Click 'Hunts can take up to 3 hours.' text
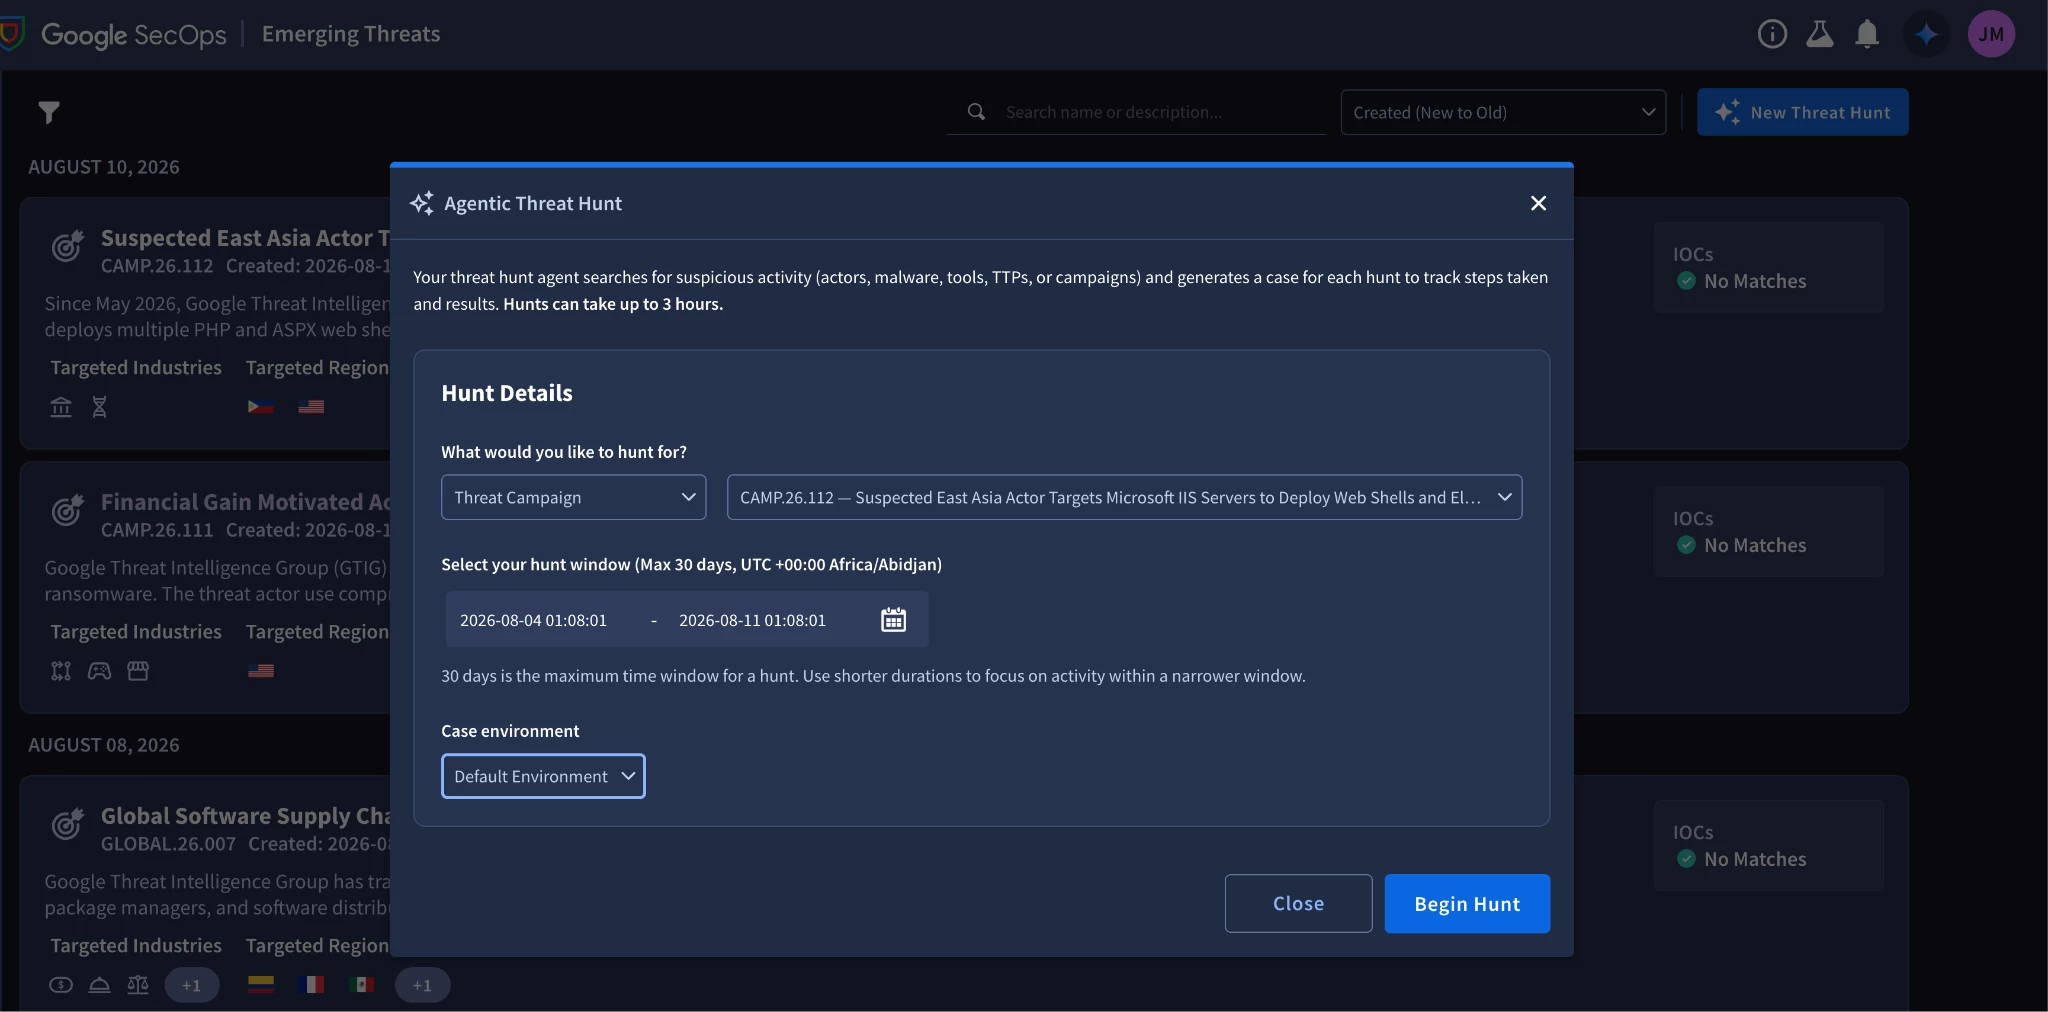Image resolution: width=2048 pixels, height=1012 pixels. click(x=613, y=304)
